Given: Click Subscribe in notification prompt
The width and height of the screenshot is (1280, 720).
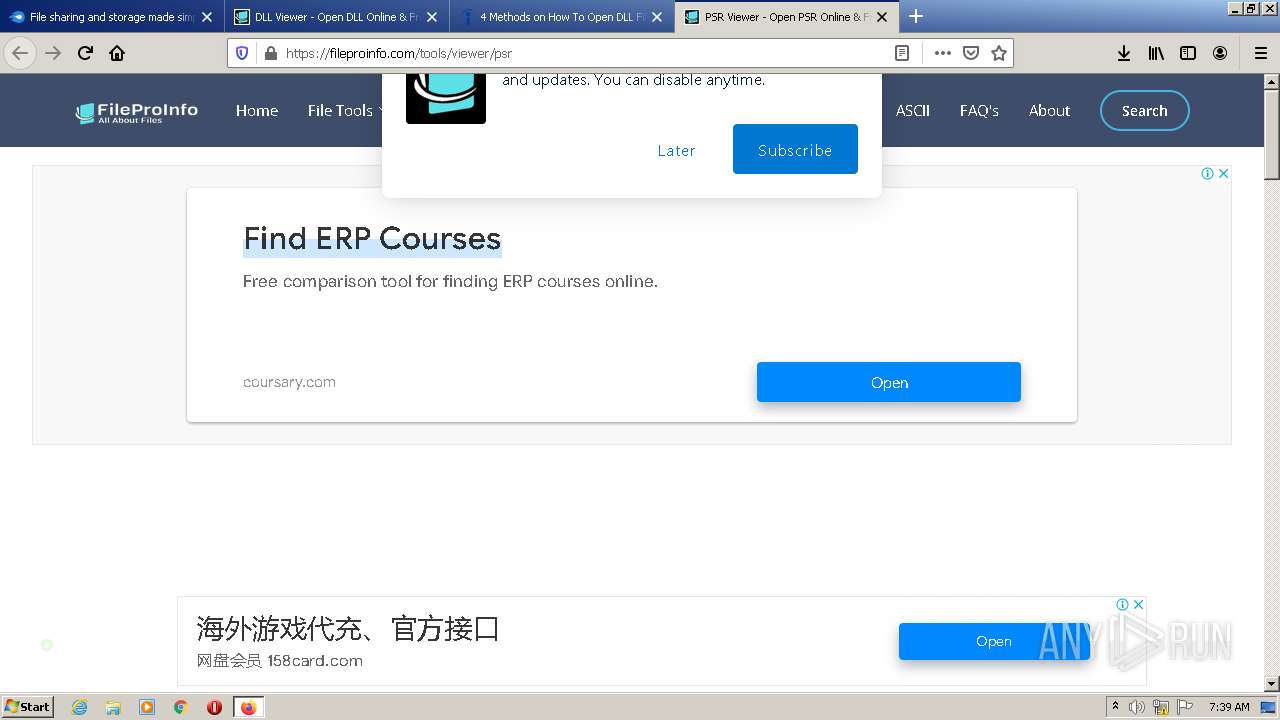Looking at the screenshot, I should pos(795,149).
